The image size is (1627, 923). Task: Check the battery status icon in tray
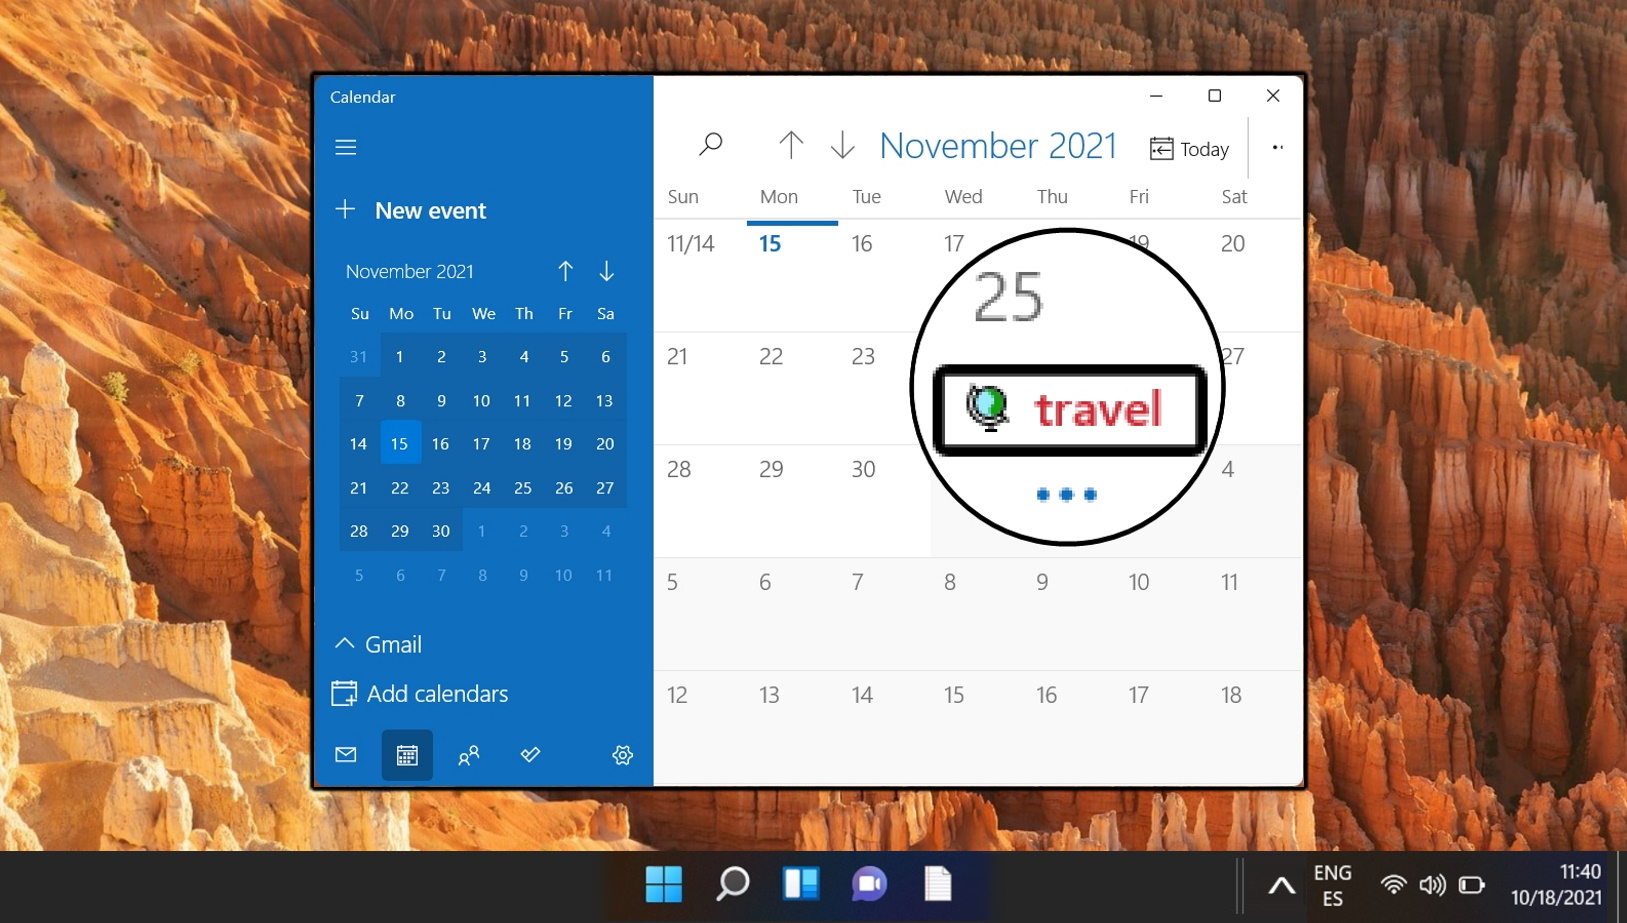pyautogui.click(x=1471, y=885)
